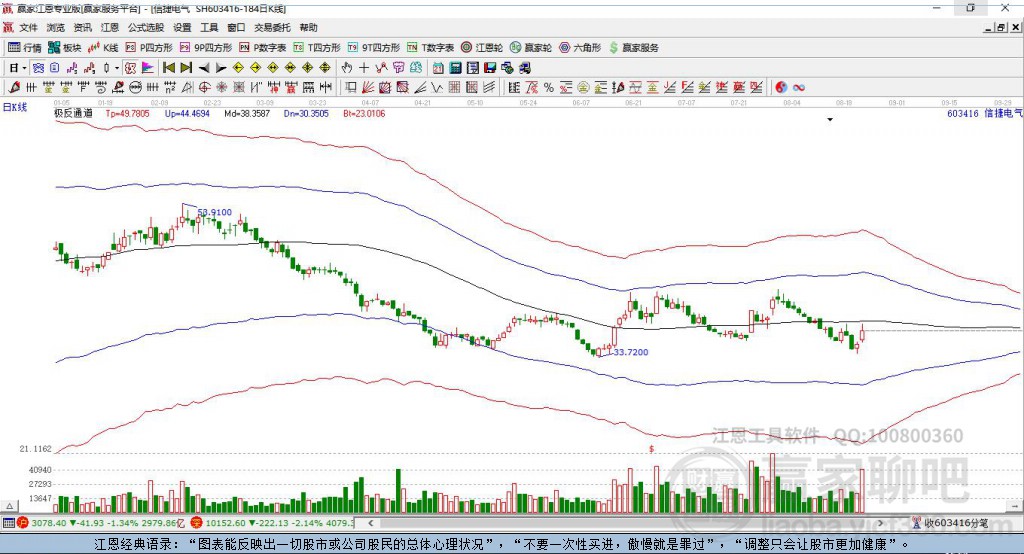Image resolution: width=1024 pixels, height=554 pixels.
Task: Open the 交易委托 menu
Action: tap(272, 27)
